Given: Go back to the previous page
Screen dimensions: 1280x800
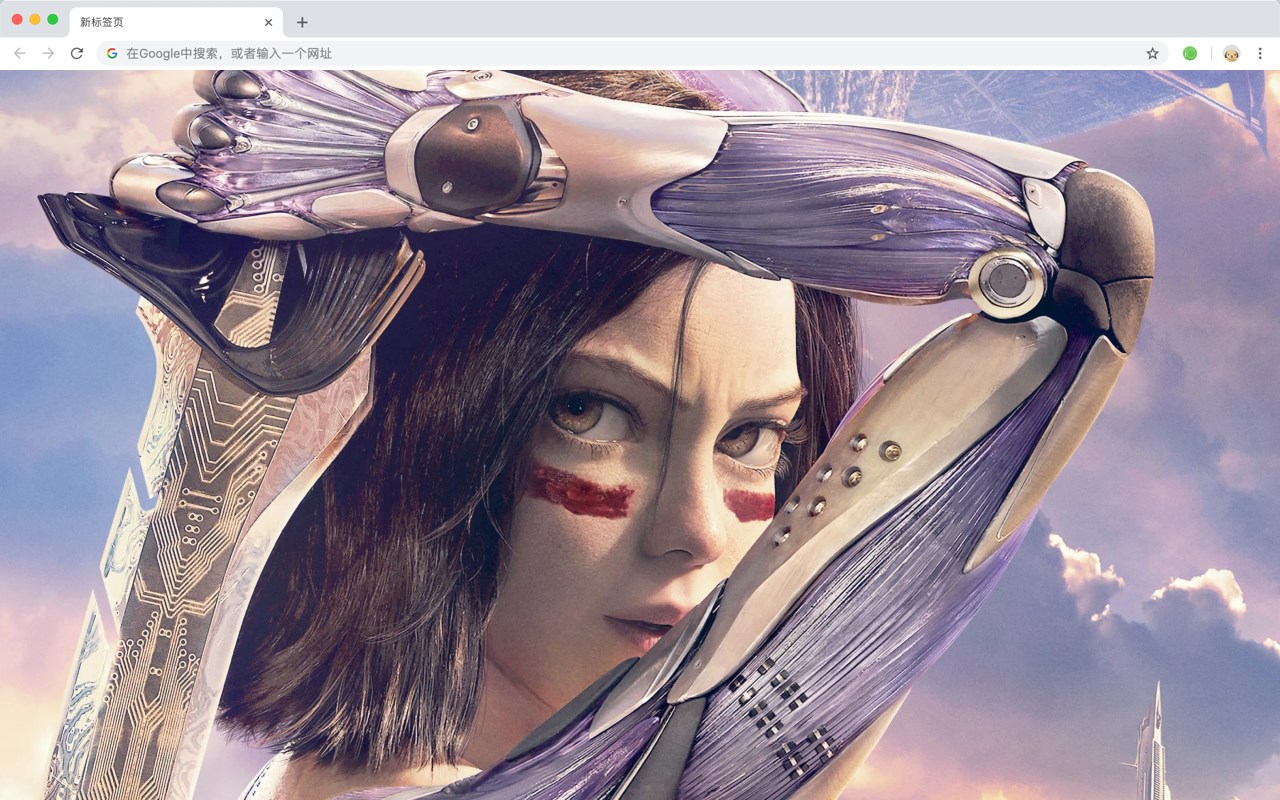Looking at the screenshot, I should point(20,53).
